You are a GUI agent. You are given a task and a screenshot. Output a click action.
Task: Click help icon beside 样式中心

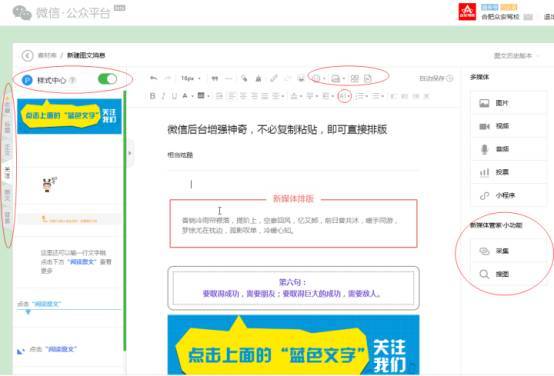point(72,80)
